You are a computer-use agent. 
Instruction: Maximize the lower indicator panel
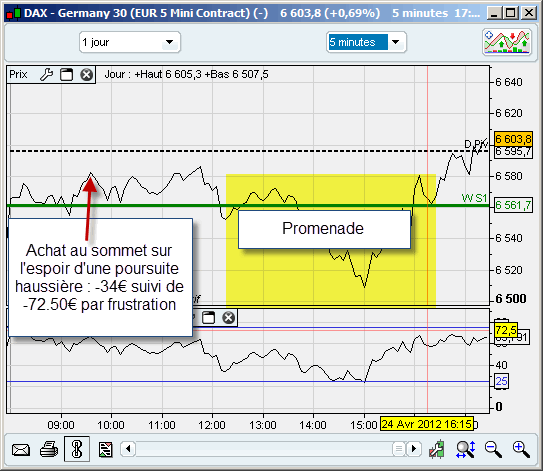point(208,318)
